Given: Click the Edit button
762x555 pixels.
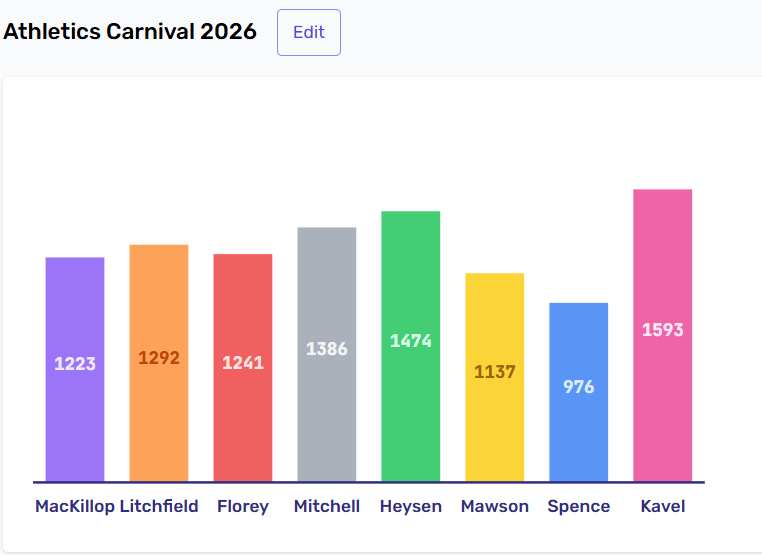Looking at the screenshot, I should click(x=308, y=32).
